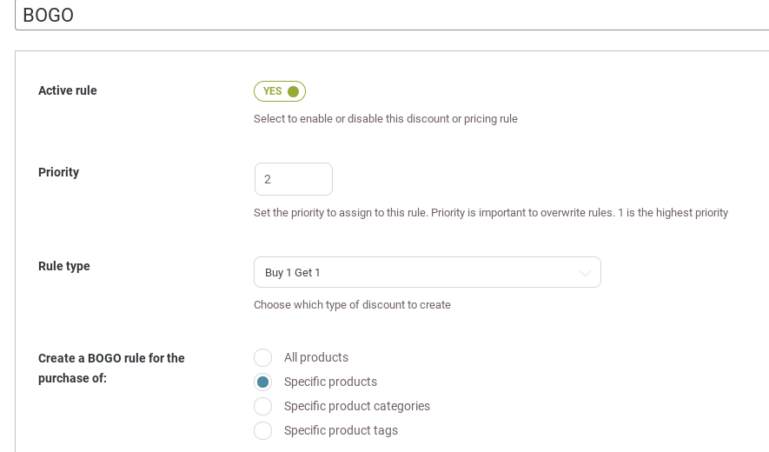The image size is (769, 452).
Task: Focus the Priority number input
Action: (293, 180)
